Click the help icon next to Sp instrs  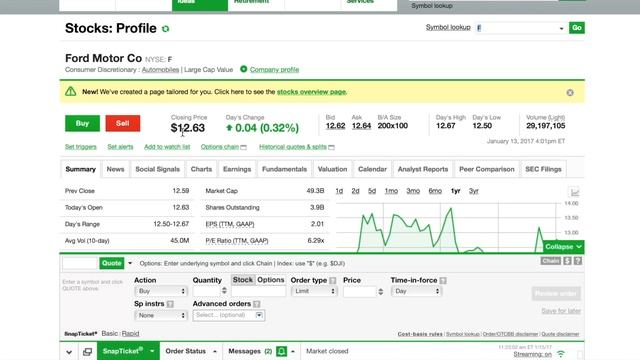[170, 304]
